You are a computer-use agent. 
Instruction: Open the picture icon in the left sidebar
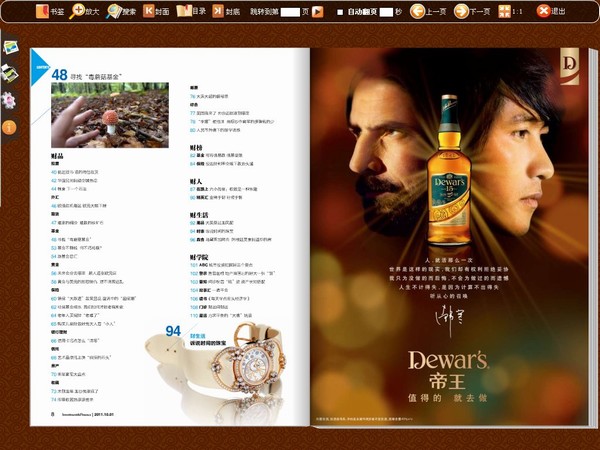[11, 47]
